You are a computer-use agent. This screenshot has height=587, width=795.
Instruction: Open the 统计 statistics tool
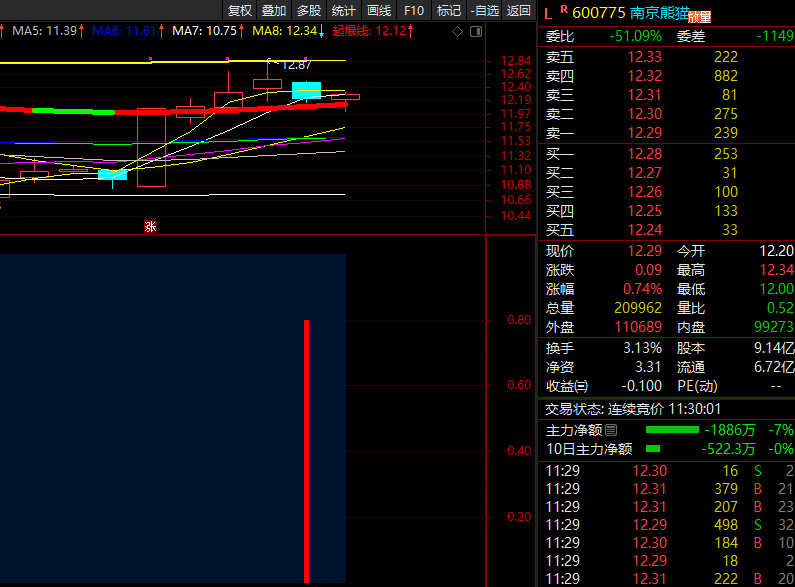(x=343, y=11)
